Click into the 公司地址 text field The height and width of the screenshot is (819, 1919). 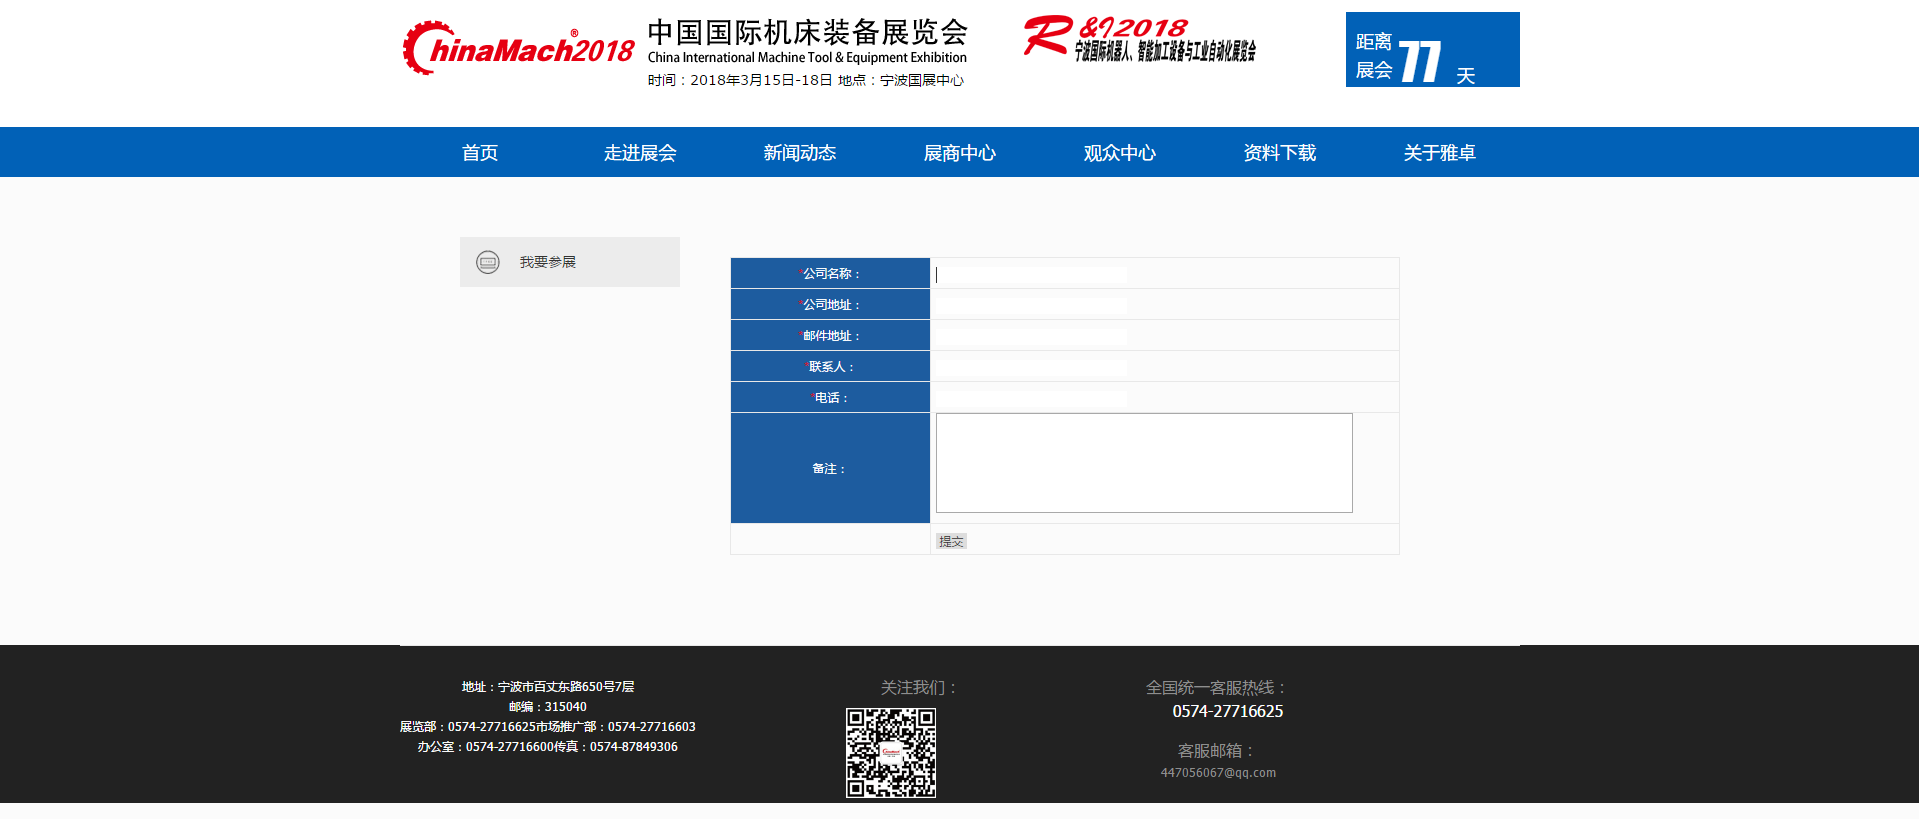click(x=1031, y=305)
